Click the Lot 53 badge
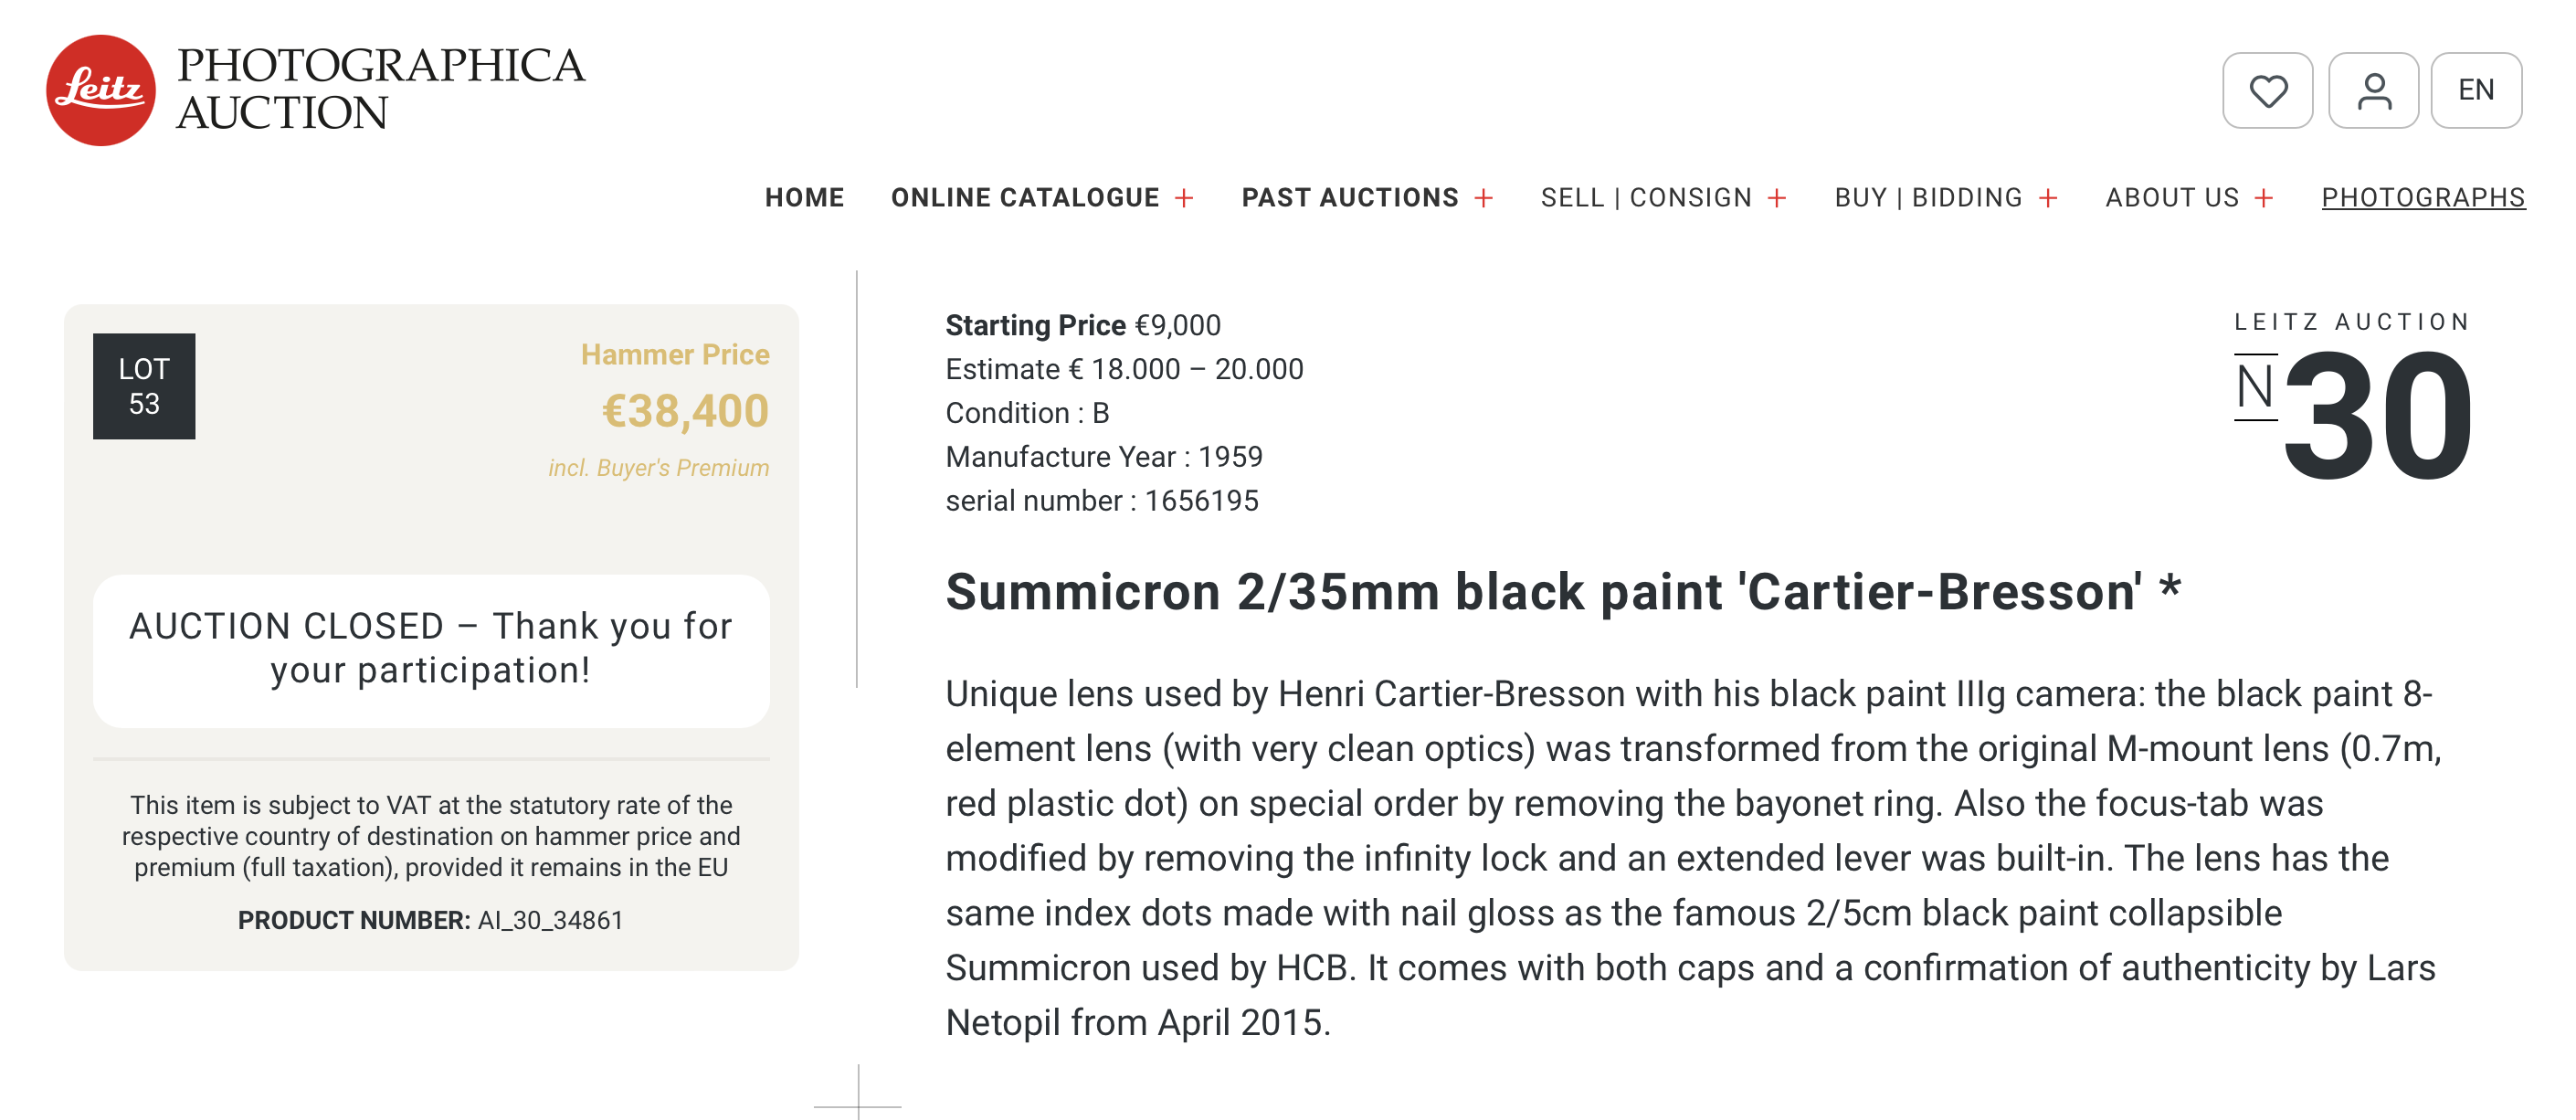 [144, 386]
